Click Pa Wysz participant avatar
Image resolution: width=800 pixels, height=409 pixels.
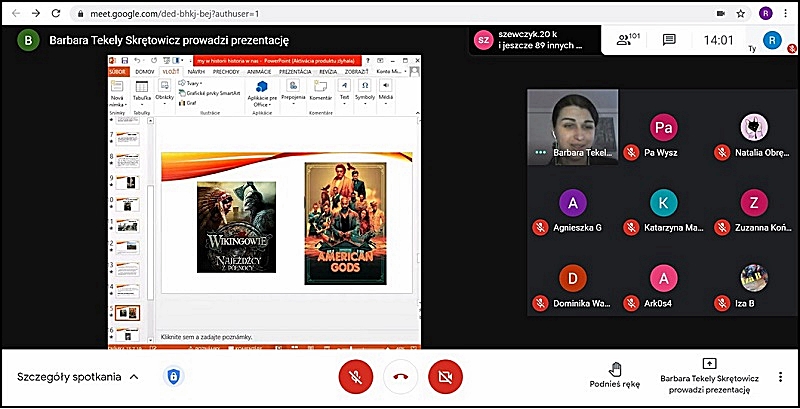(663, 127)
